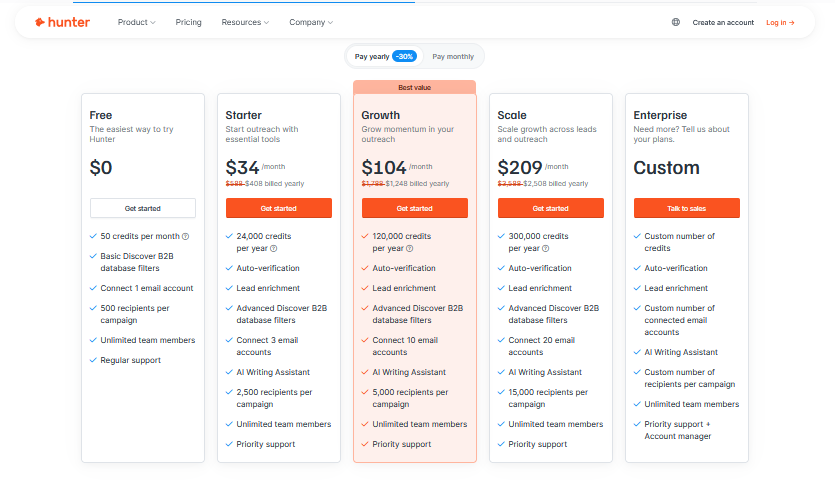The height and width of the screenshot is (483, 835).
Task: Expand the Product menu
Action: coord(136,22)
